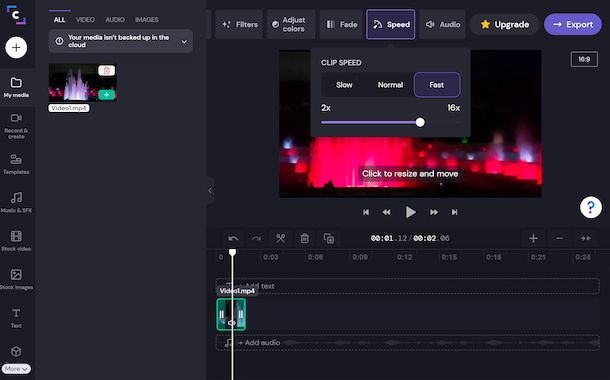The height and width of the screenshot is (380, 610).
Task: Set clip speed to Normal
Action: tap(390, 85)
